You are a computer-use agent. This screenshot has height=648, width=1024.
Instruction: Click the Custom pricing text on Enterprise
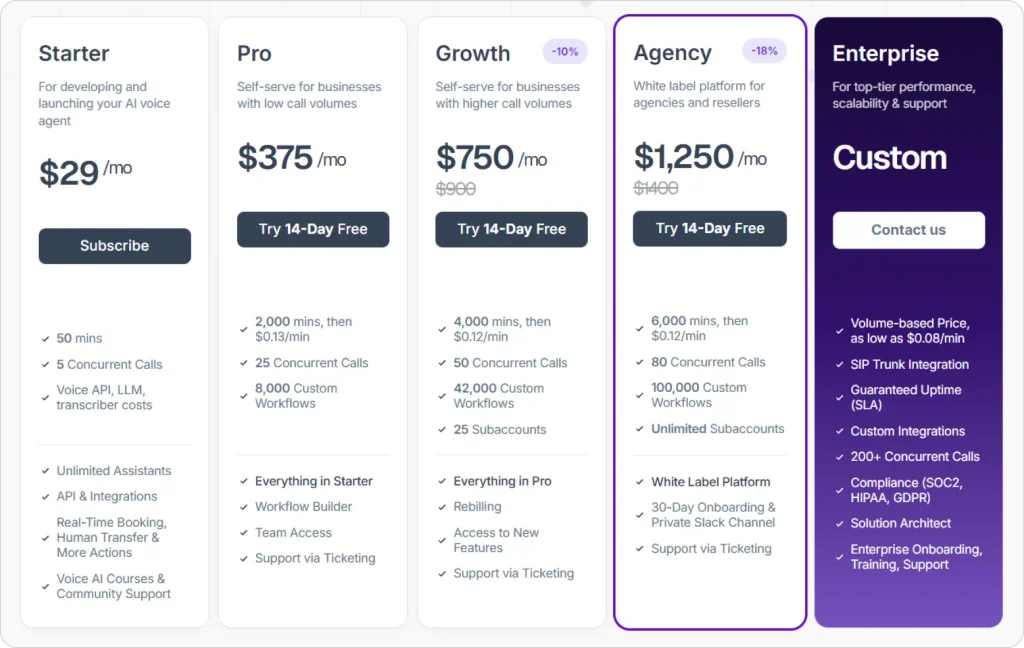pyautogui.click(x=888, y=157)
